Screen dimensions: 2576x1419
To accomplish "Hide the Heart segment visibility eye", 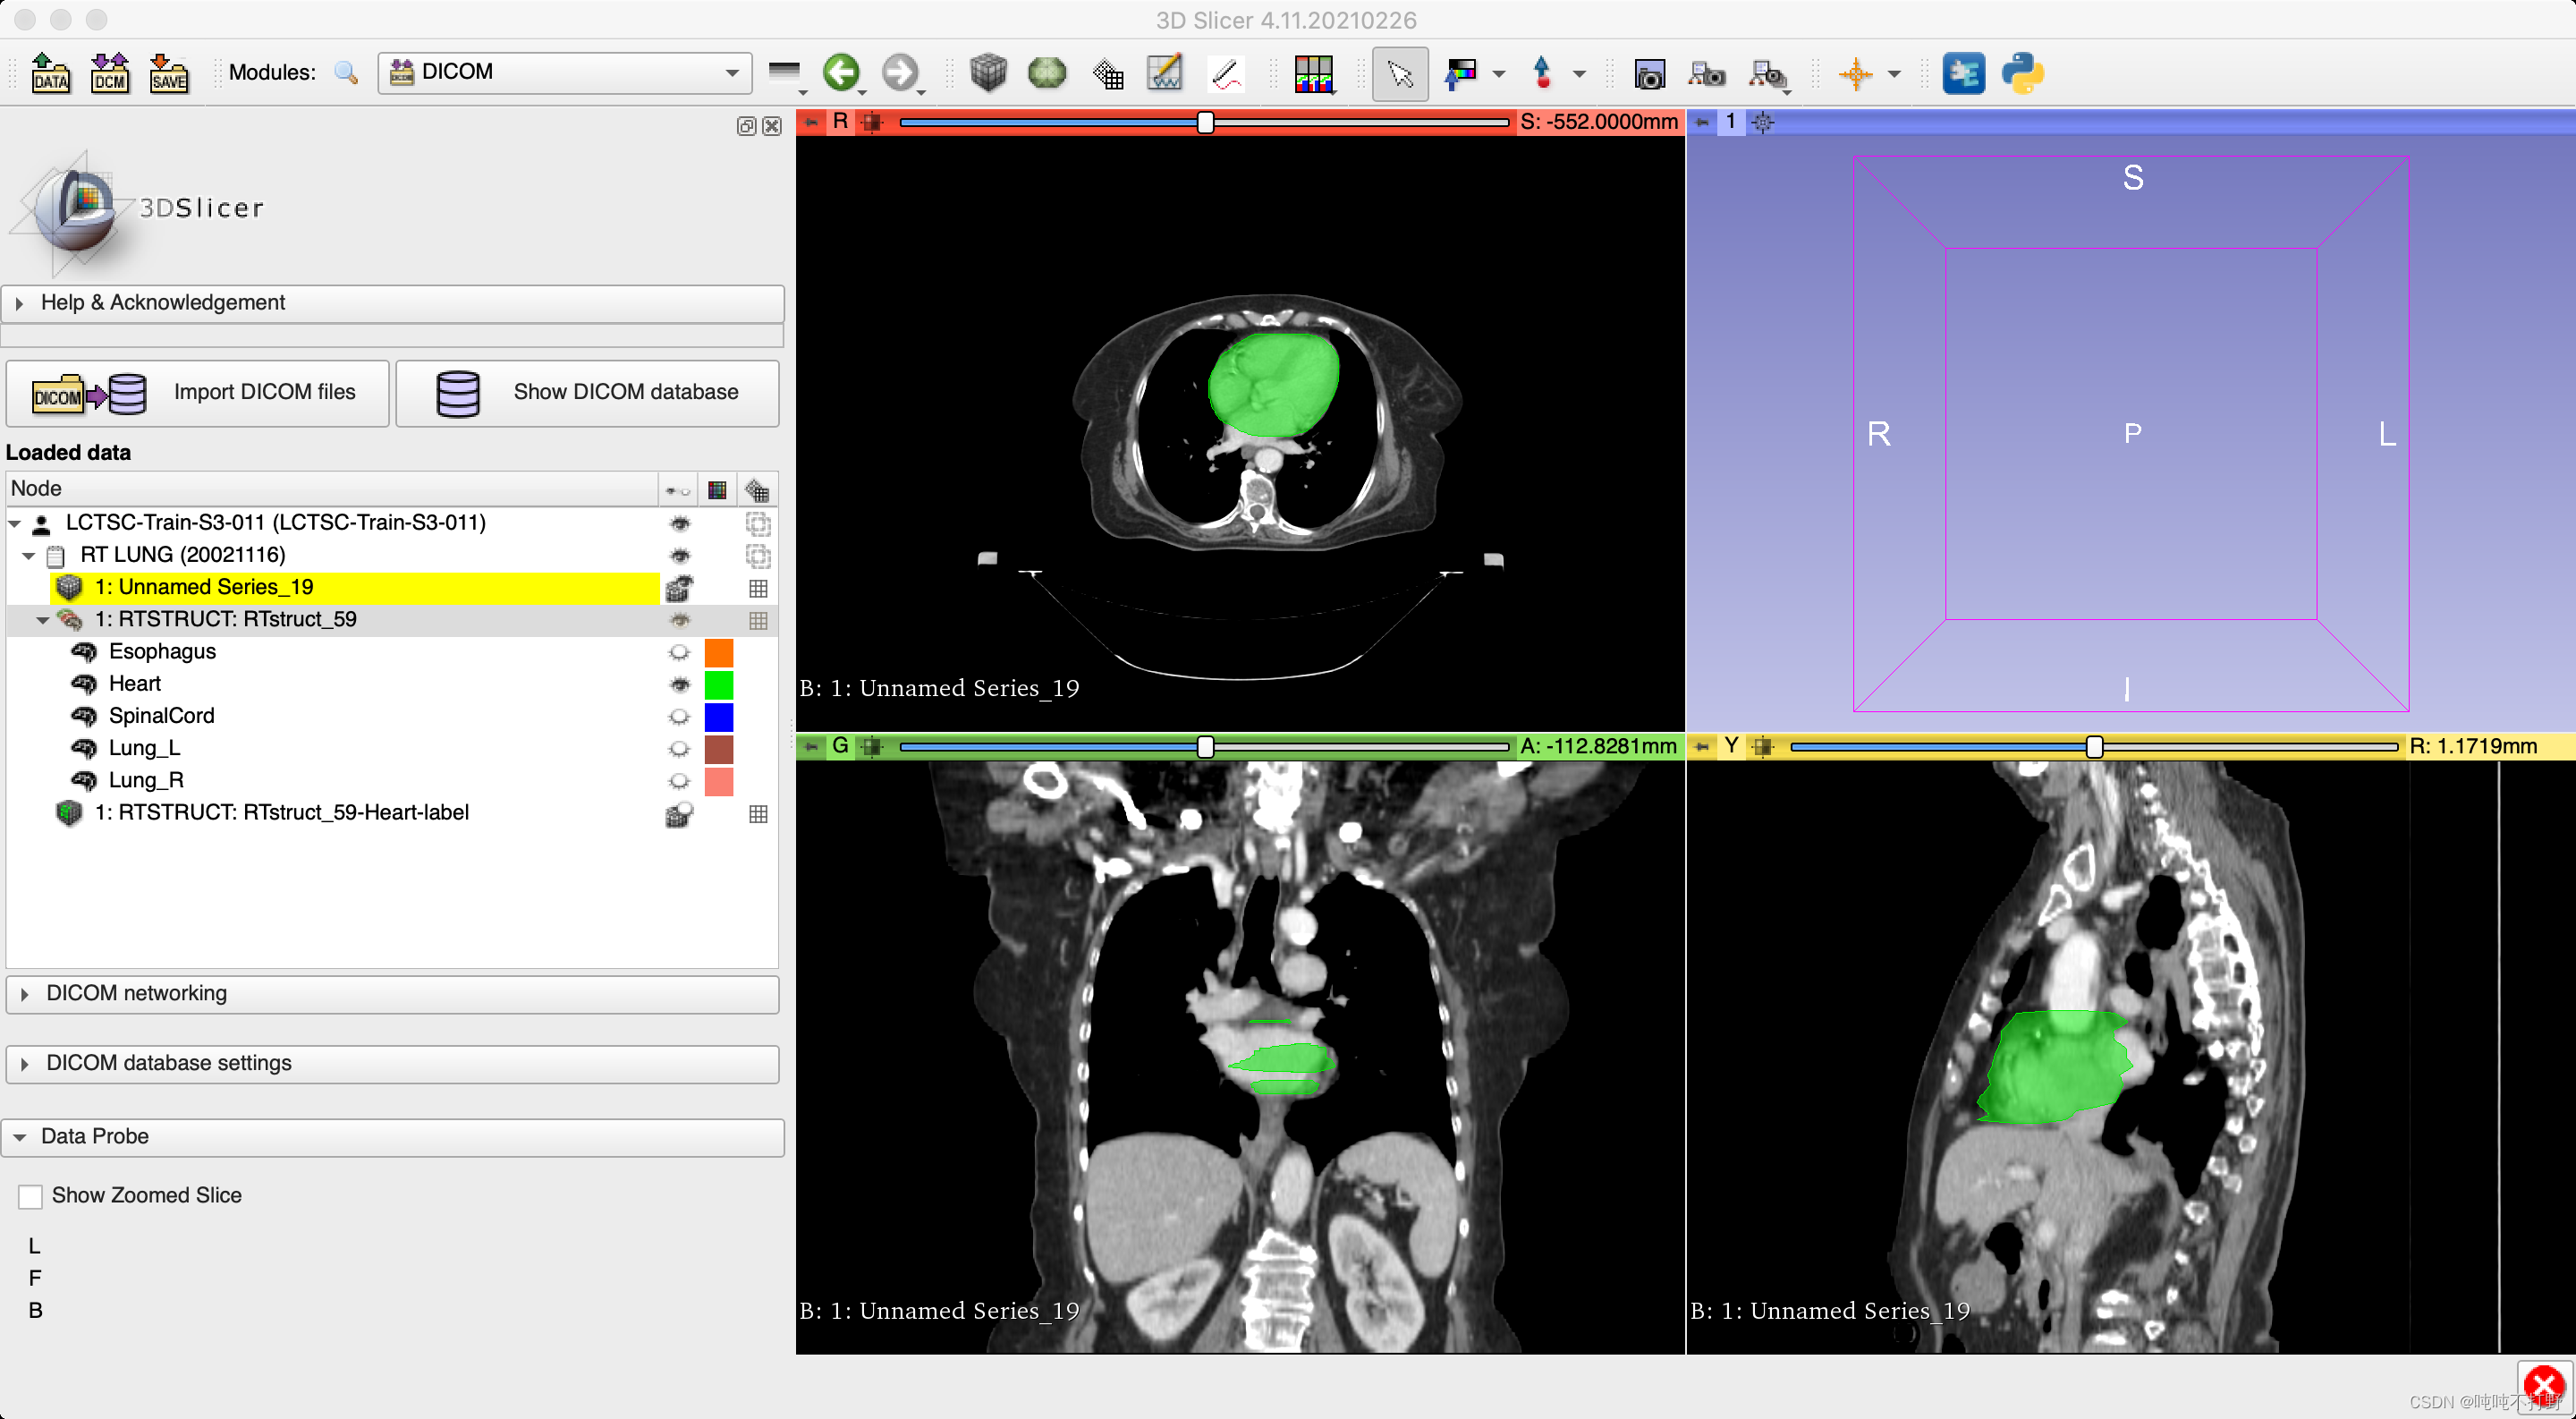I will click(x=680, y=684).
